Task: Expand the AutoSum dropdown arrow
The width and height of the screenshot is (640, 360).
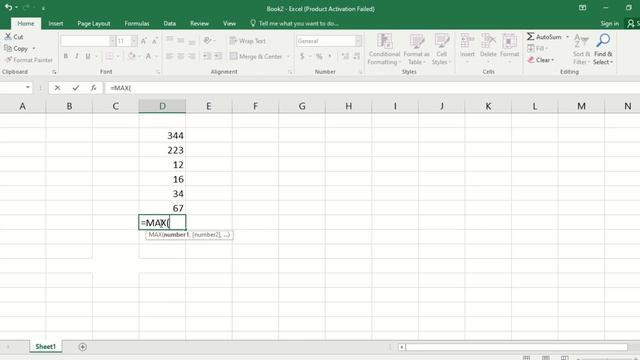Action: click(x=567, y=37)
